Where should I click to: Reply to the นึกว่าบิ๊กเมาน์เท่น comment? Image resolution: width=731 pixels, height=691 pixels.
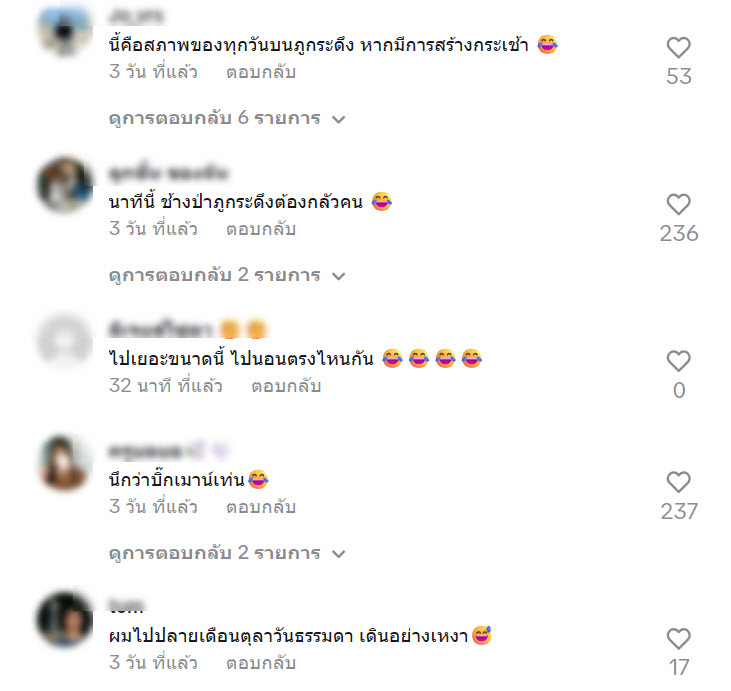click(x=261, y=507)
